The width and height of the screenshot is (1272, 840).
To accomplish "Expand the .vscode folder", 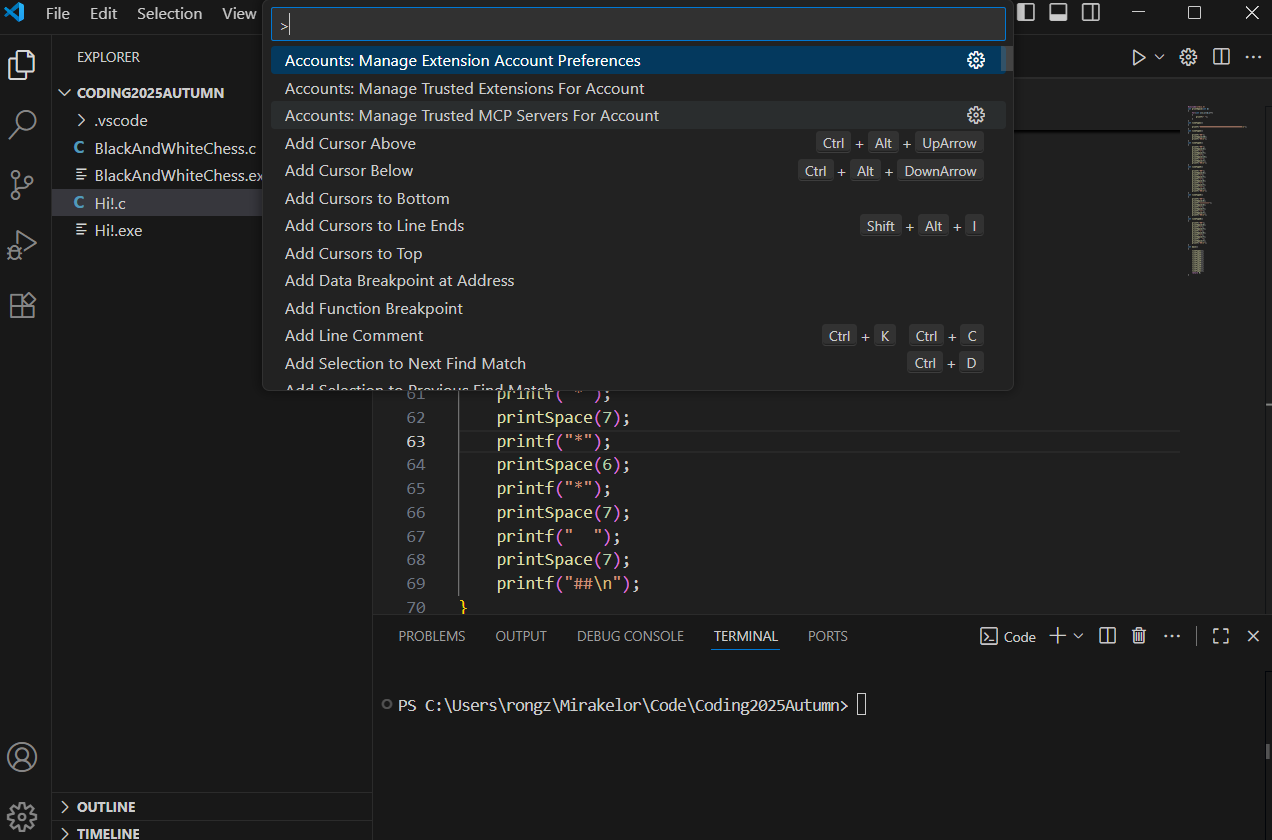I will pos(120,120).
